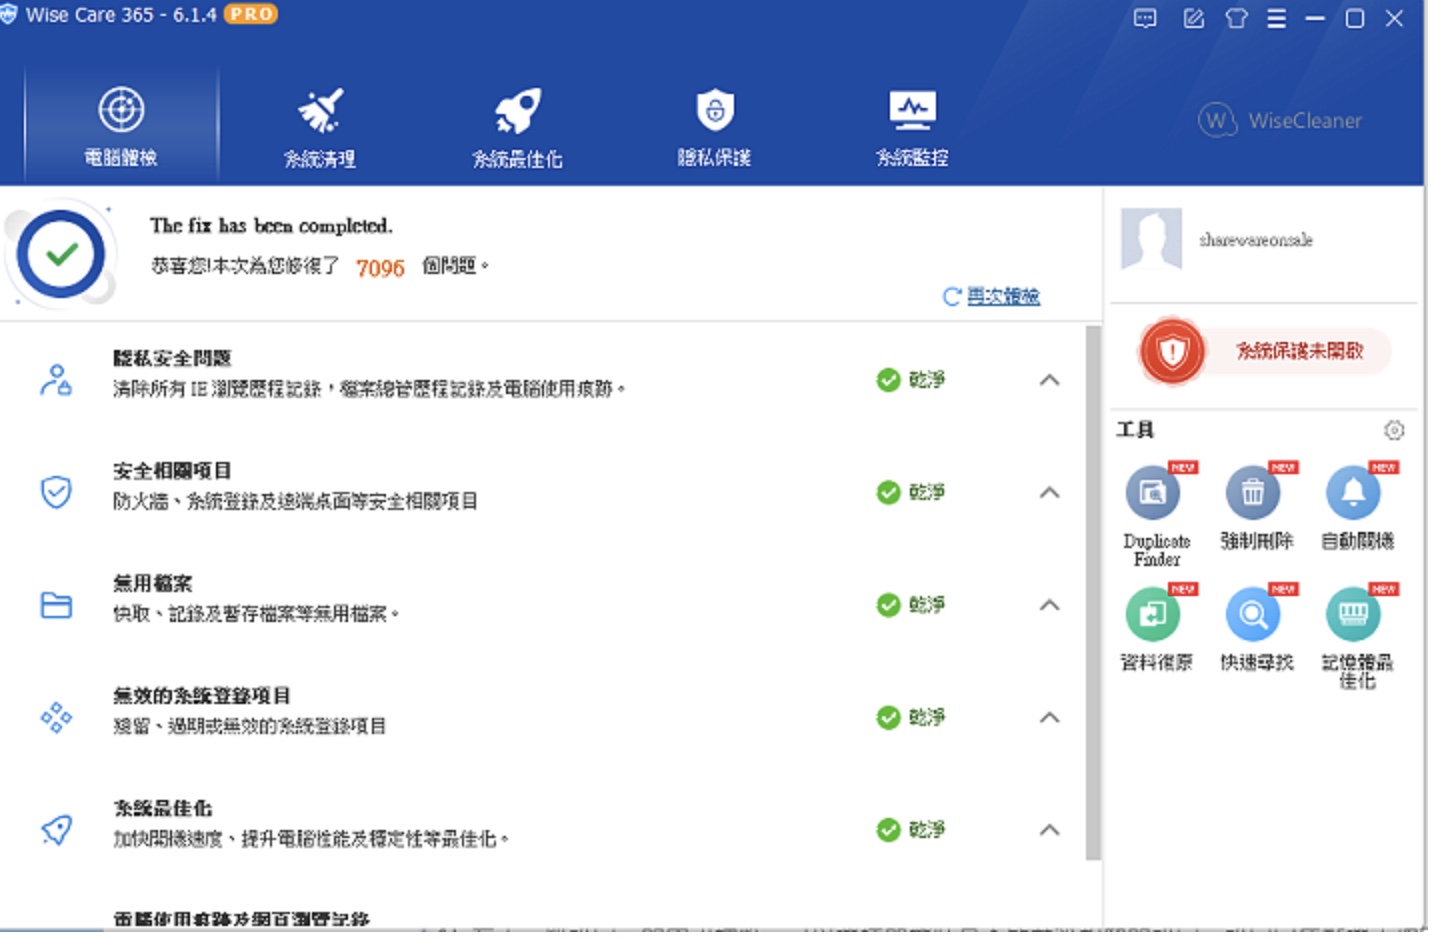Click the sharewareonsale username
This screenshot has height=940, width=1434.
pyautogui.click(x=1256, y=240)
